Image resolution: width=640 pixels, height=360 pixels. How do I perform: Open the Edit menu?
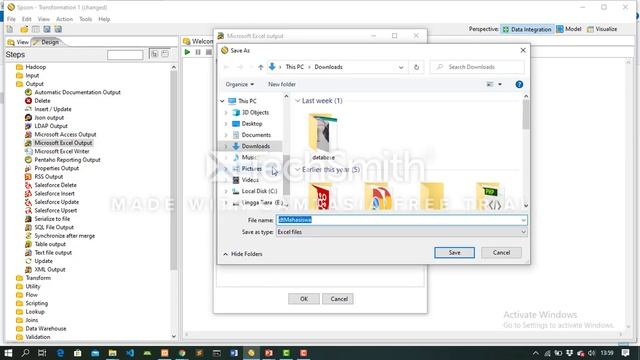27,19
